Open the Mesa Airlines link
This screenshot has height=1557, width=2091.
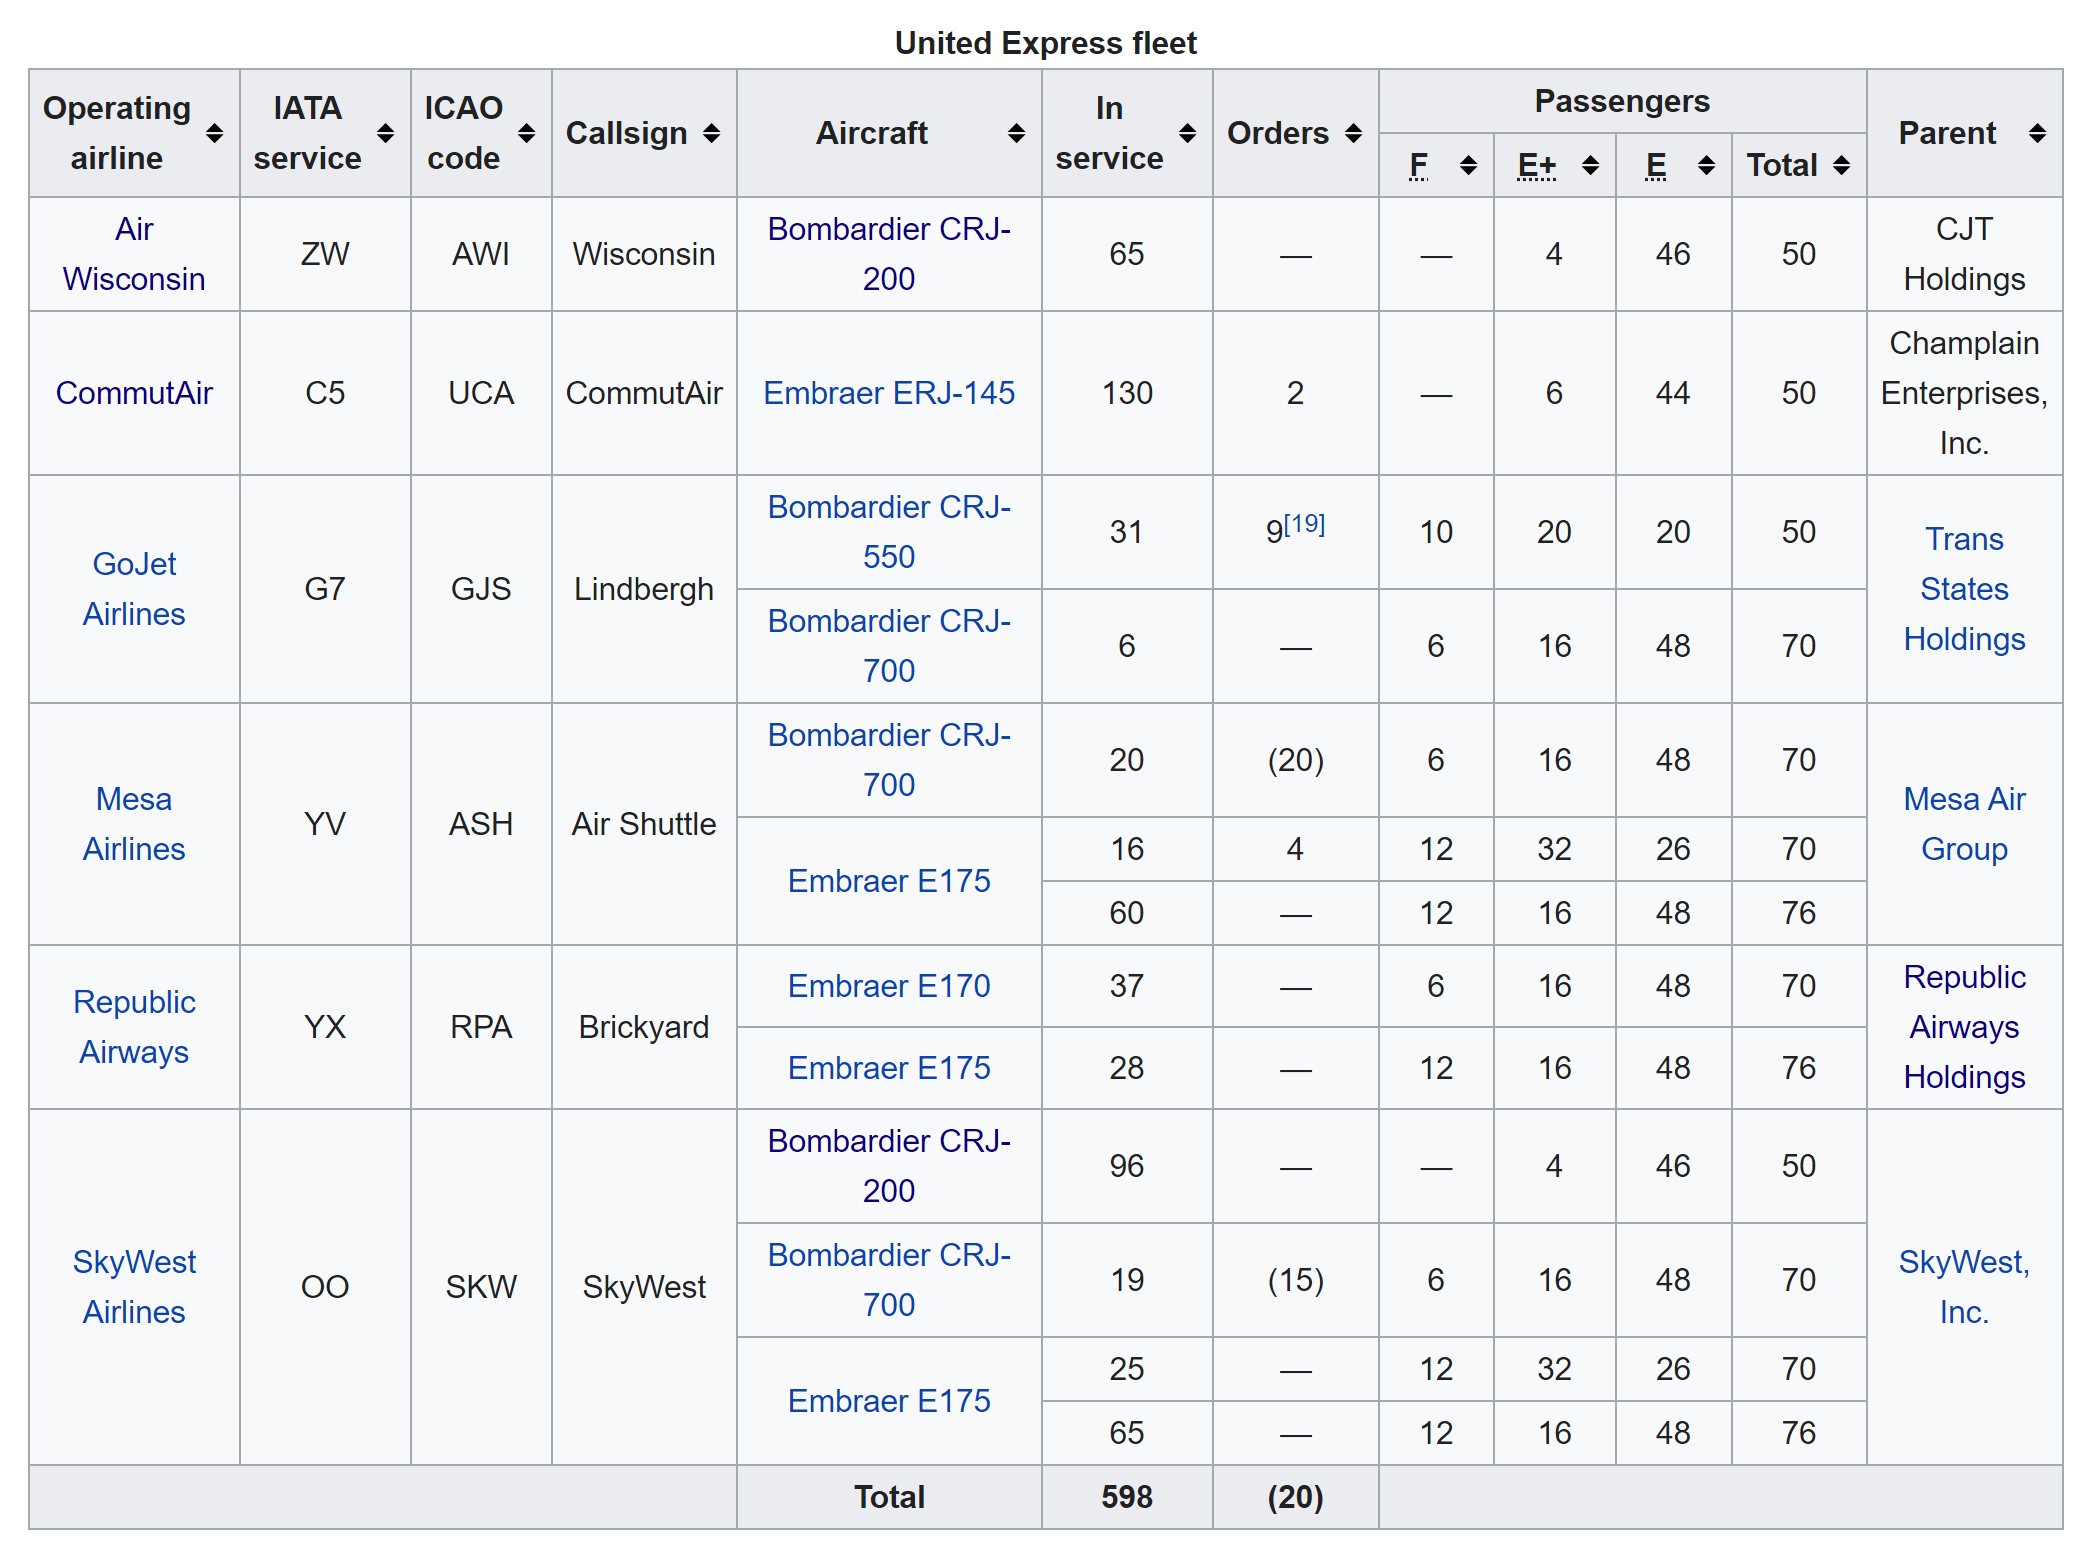[x=134, y=824]
